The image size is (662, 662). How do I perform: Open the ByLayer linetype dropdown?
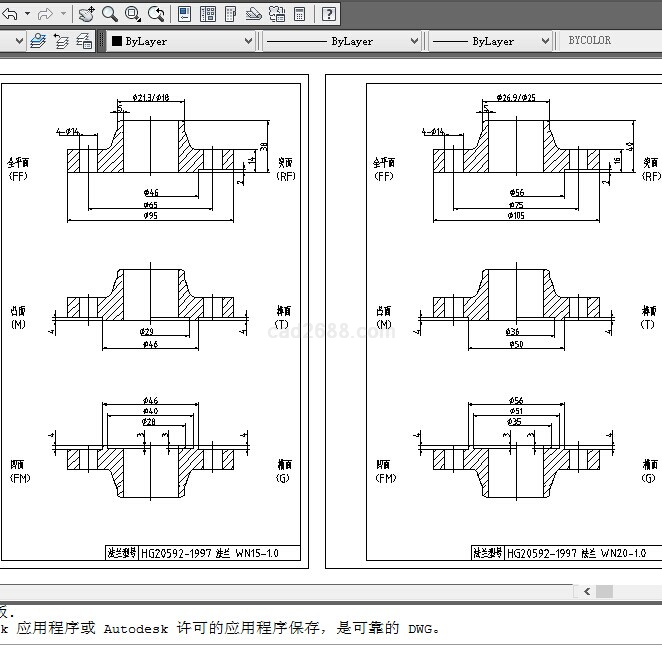click(413, 41)
